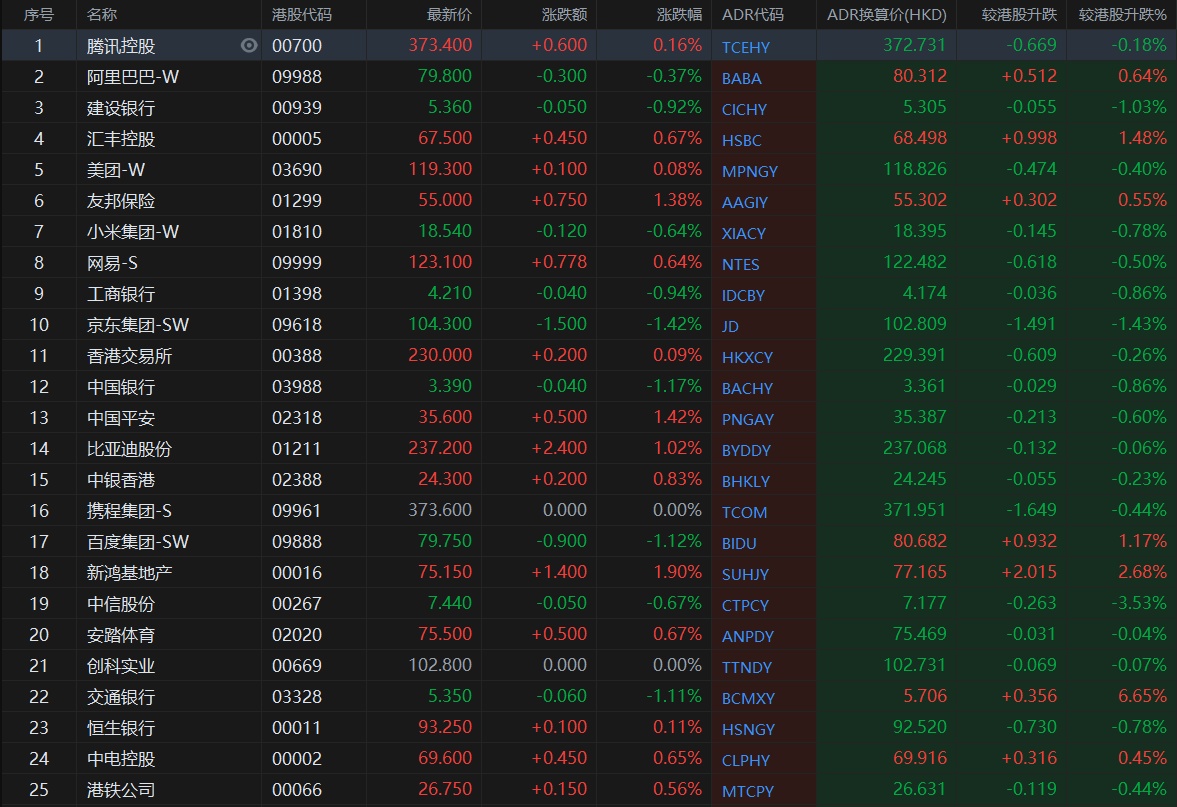The image size is (1177, 807).
Task: Select the 美团-W stock name
Action: coord(116,170)
